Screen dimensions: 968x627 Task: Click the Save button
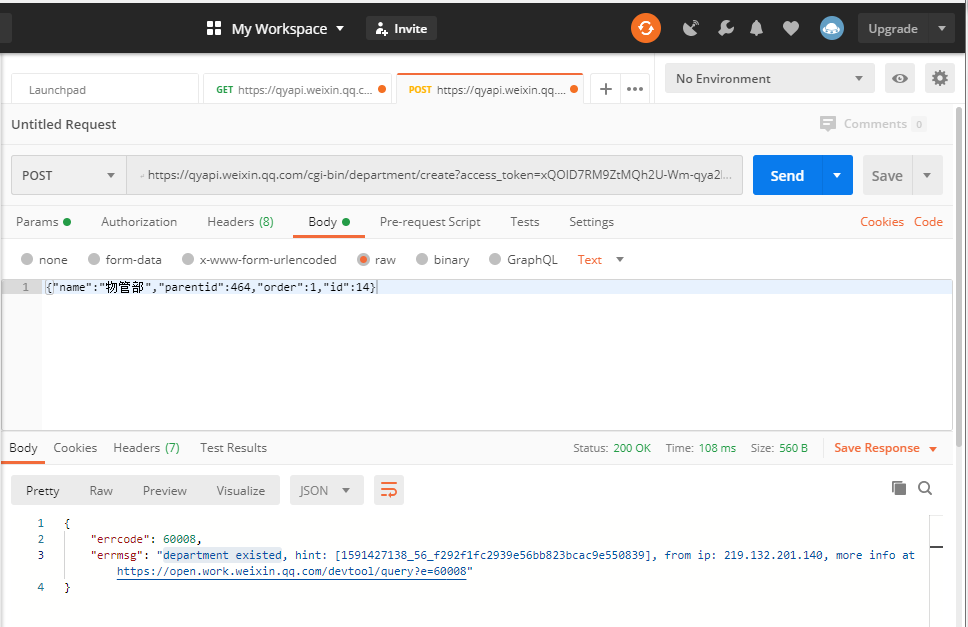887,175
